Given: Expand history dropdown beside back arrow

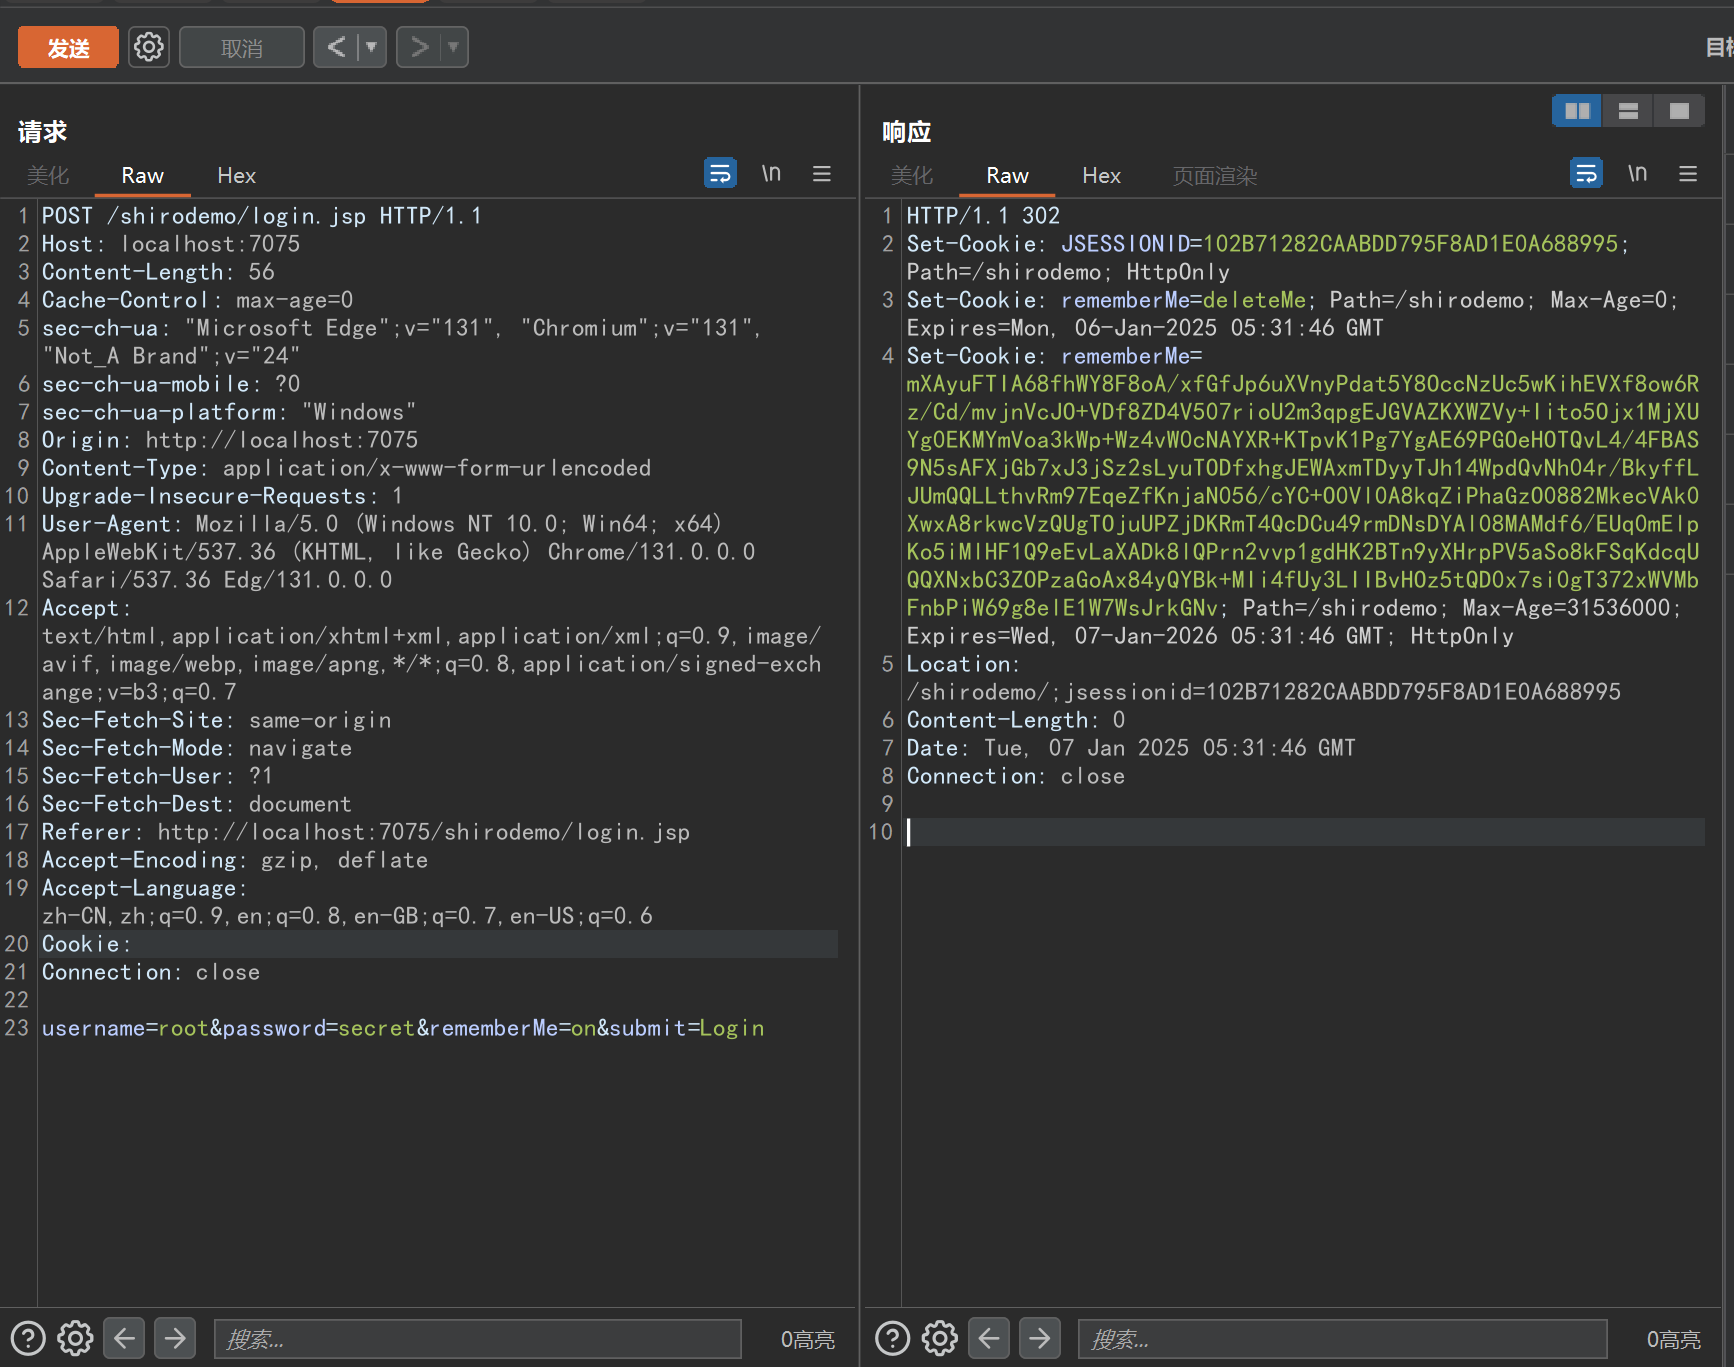Looking at the screenshot, I should (x=372, y=47).
